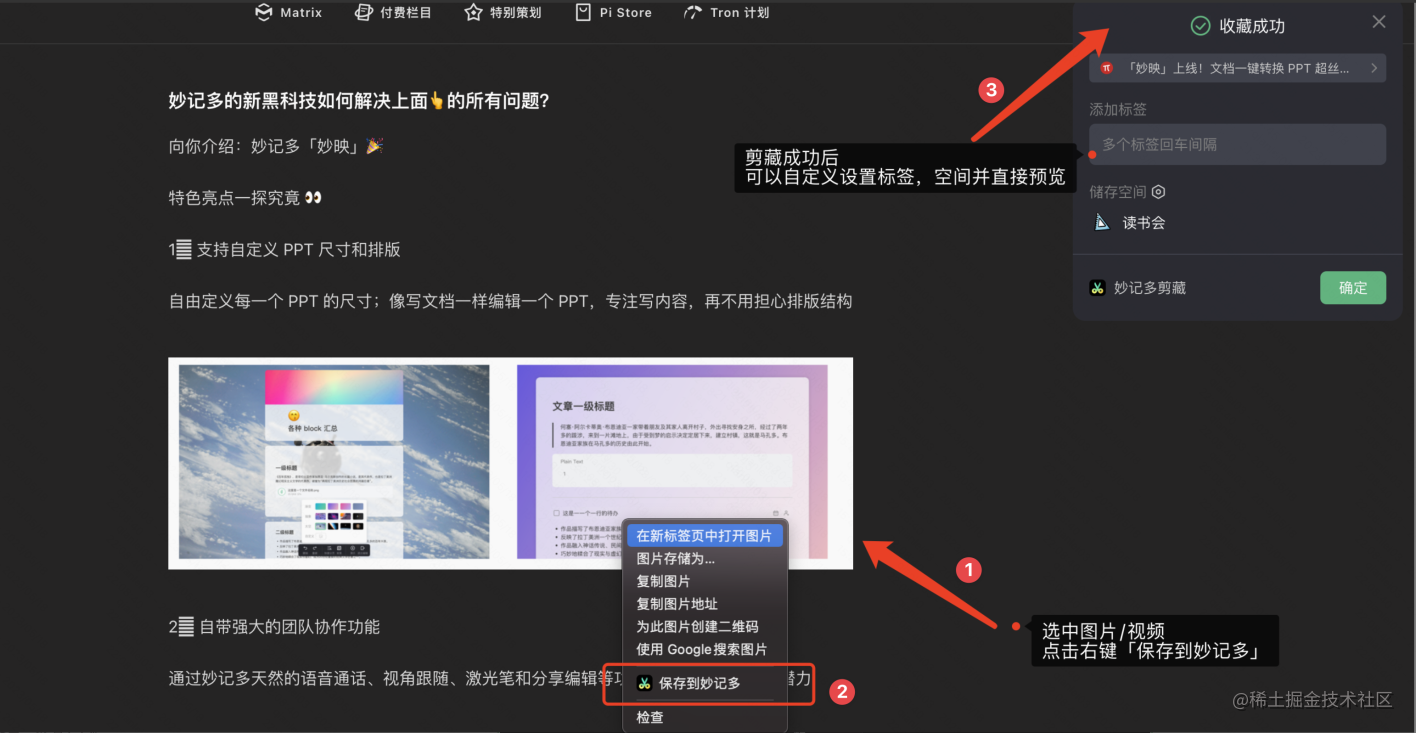Click the heading 妙记多的新黑科技如何解决上面
1416x733 pixels.
(x=360, y=100)
